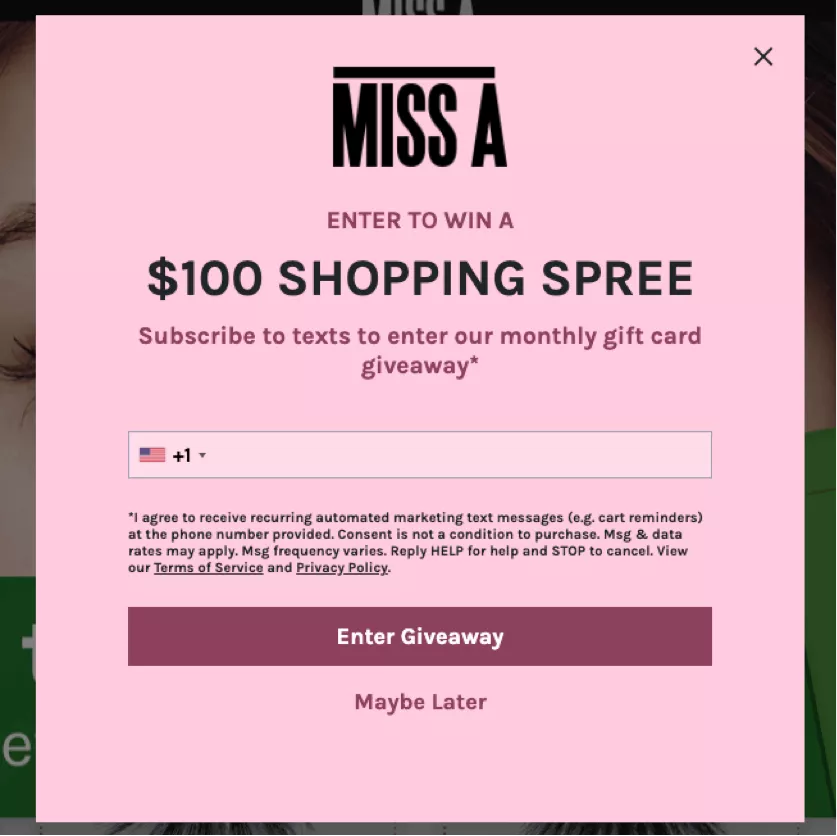
Task: Click the Subscribe to texts subtitle
Action: click(420, 351)
